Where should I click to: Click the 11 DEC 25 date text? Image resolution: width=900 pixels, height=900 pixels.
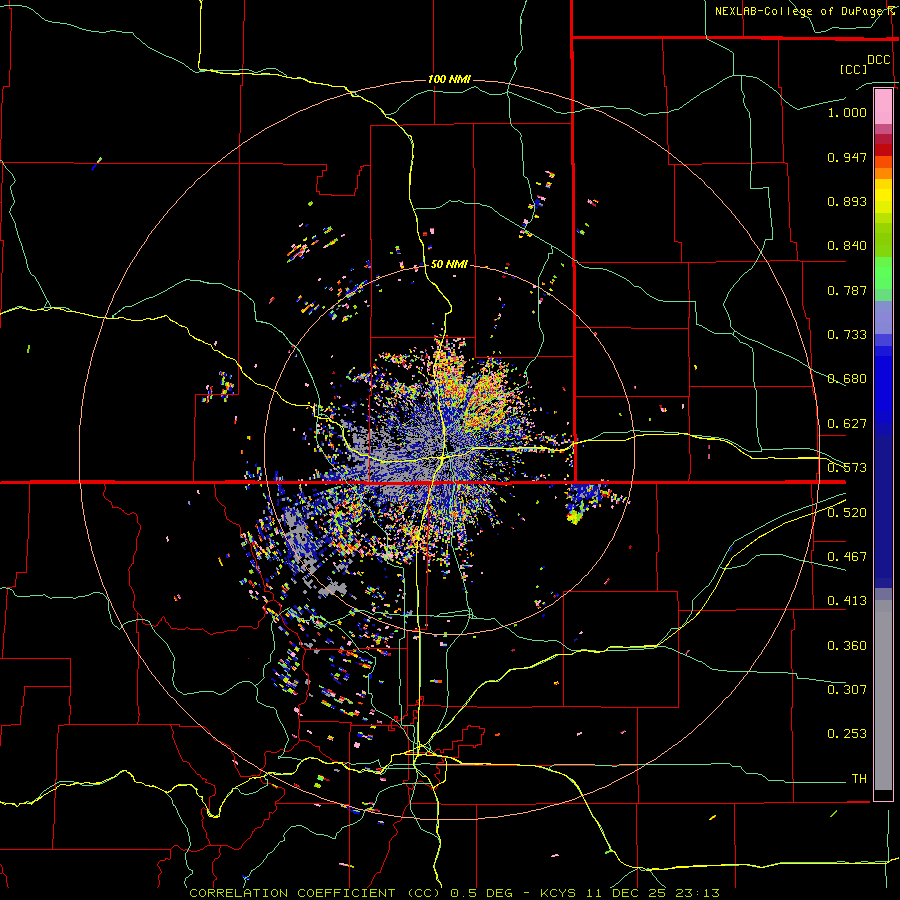(626, 893)
